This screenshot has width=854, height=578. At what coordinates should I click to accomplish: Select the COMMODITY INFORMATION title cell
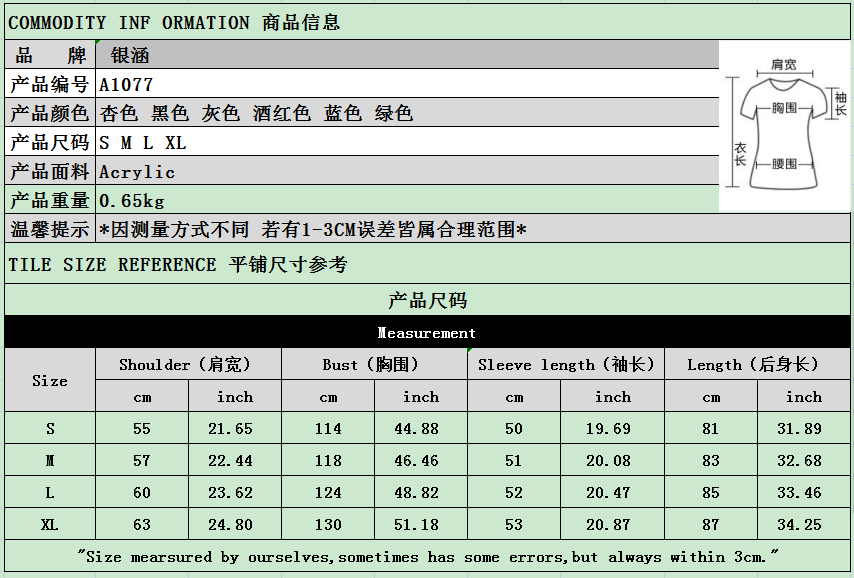pyautogui.click(x=427, y=23)
